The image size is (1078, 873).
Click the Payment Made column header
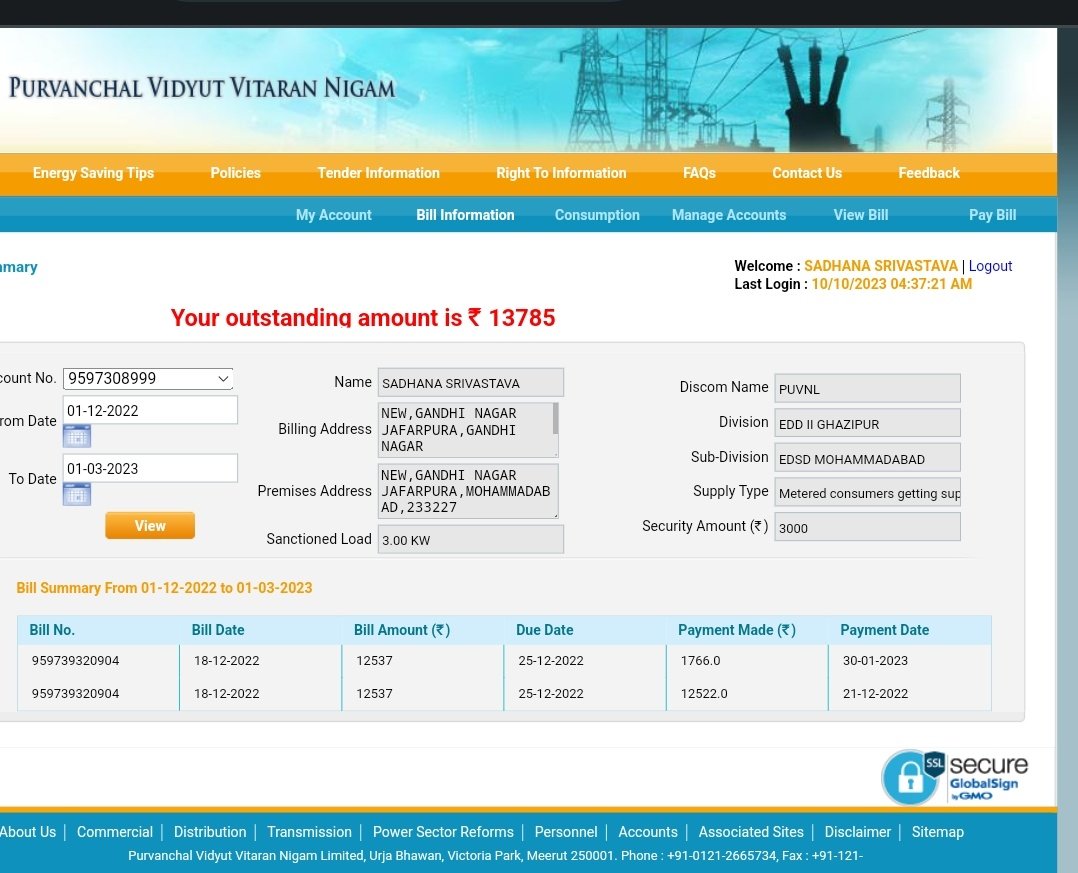736,630
